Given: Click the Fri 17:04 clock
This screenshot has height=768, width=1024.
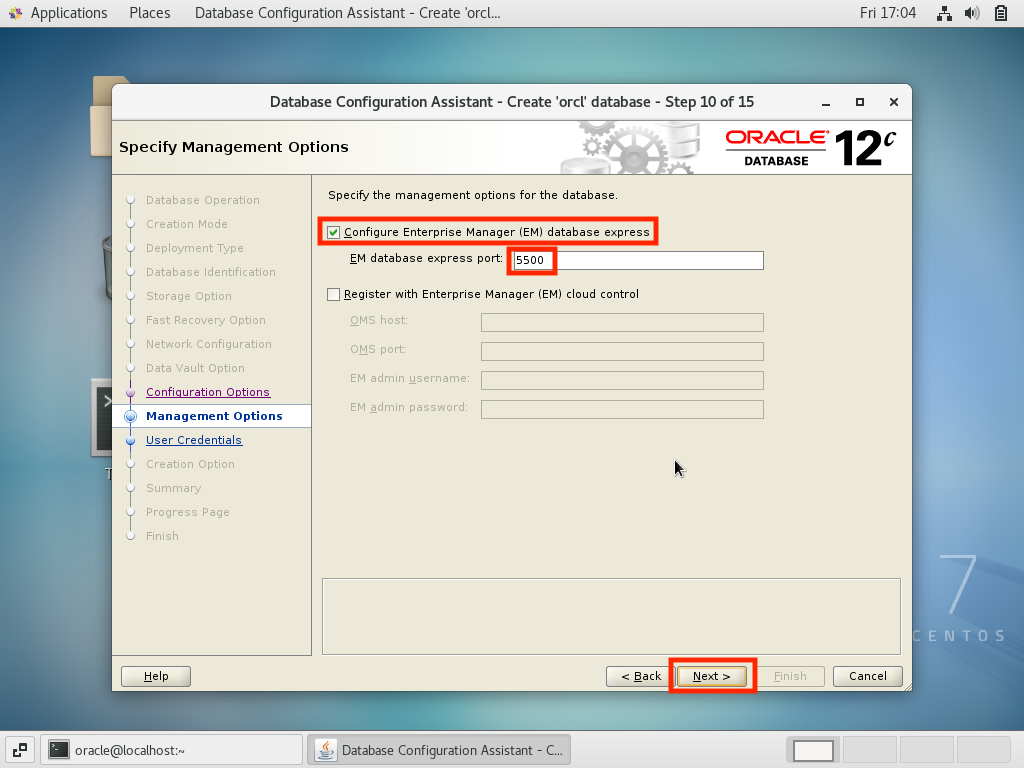Looking at the screenshot, I should [888, 13].
